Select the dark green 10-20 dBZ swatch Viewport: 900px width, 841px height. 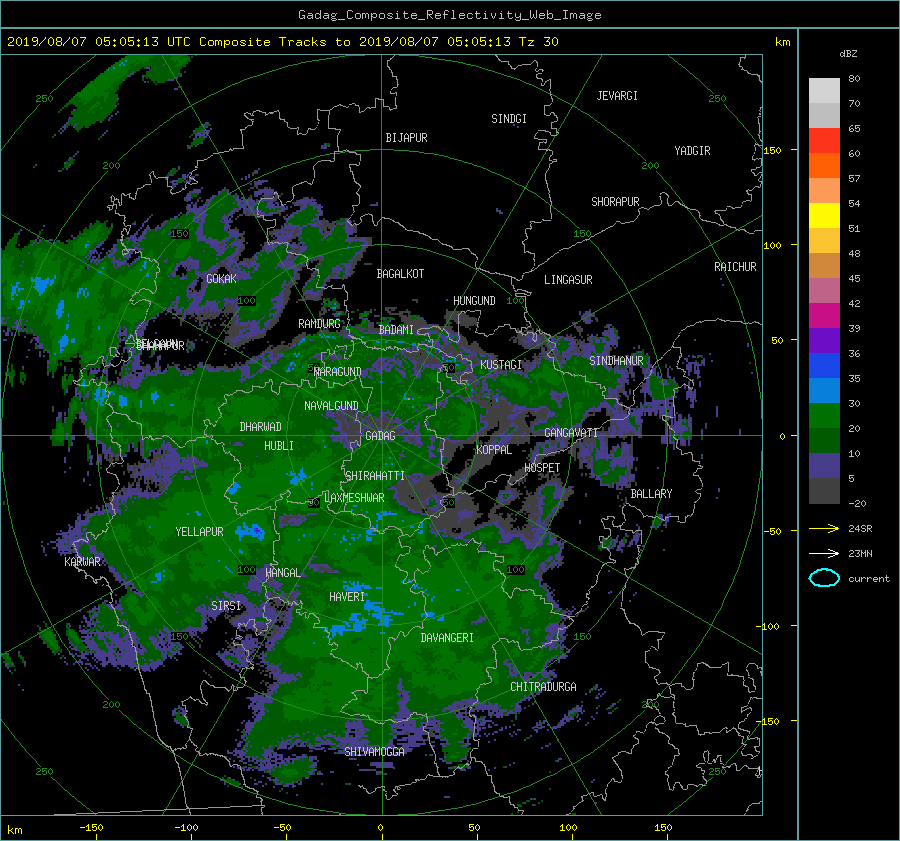pyautogui.click(x=824, y=440)
